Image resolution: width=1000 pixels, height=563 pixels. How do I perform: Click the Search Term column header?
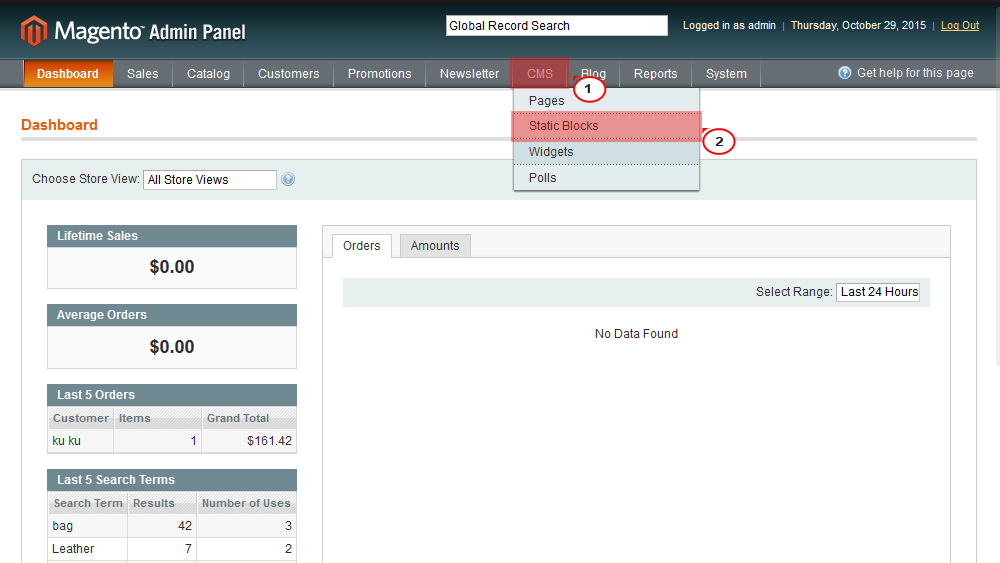87,503
